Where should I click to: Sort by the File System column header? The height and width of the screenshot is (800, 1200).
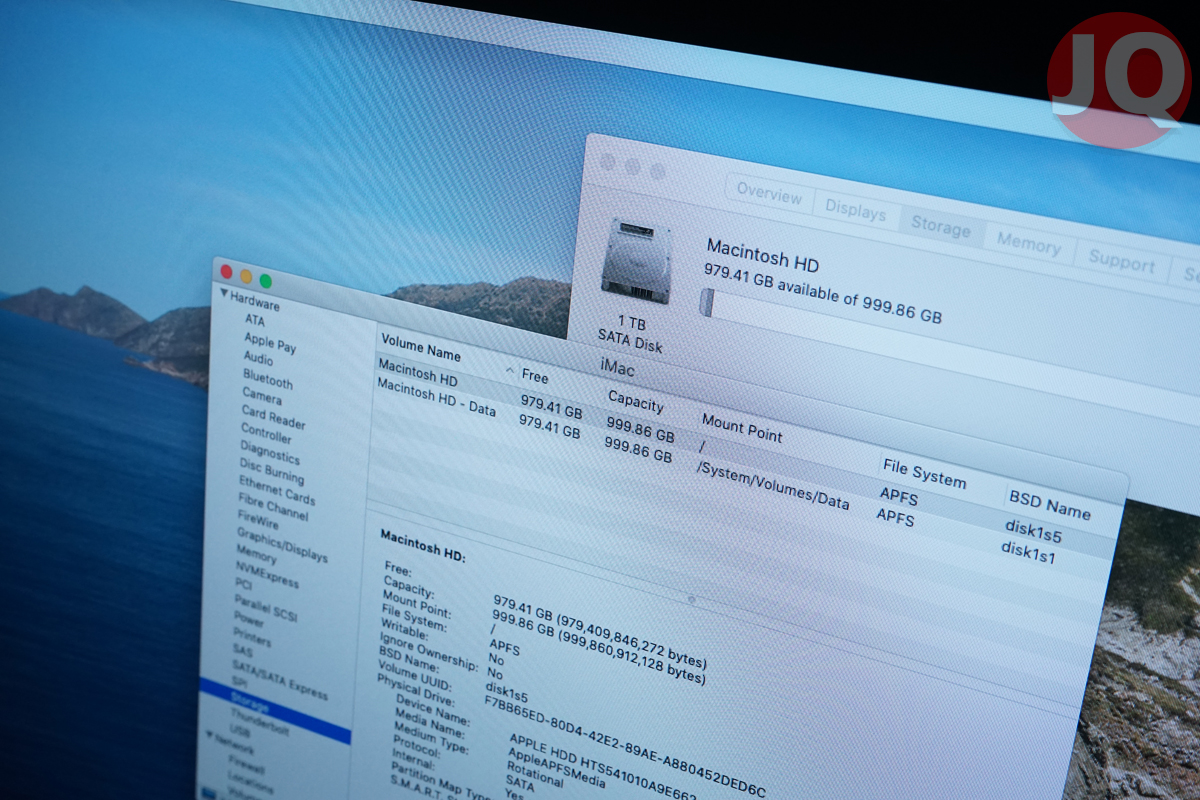[x=924, y=473]
